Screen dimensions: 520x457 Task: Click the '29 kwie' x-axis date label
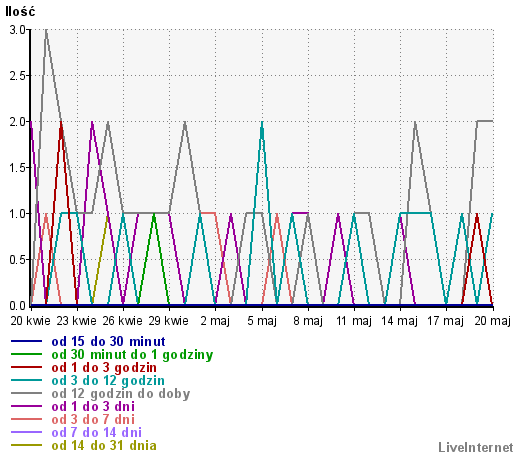point(169,321)
